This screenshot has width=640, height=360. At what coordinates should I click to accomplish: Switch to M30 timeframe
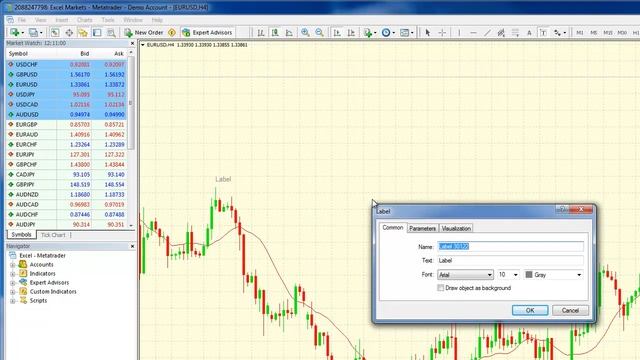point(622,33)
